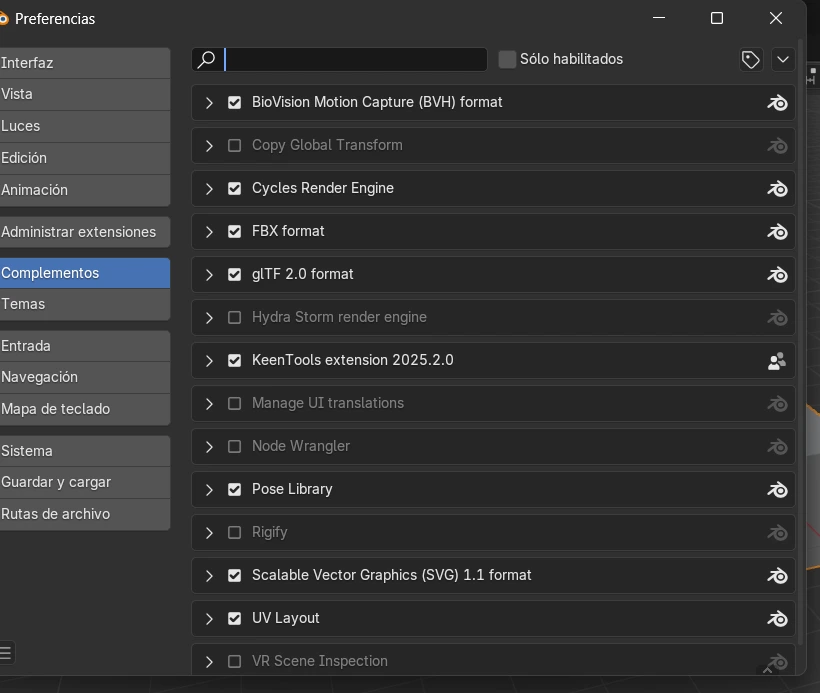Click the hamburger menu icon at bottom left

point(6,653)
